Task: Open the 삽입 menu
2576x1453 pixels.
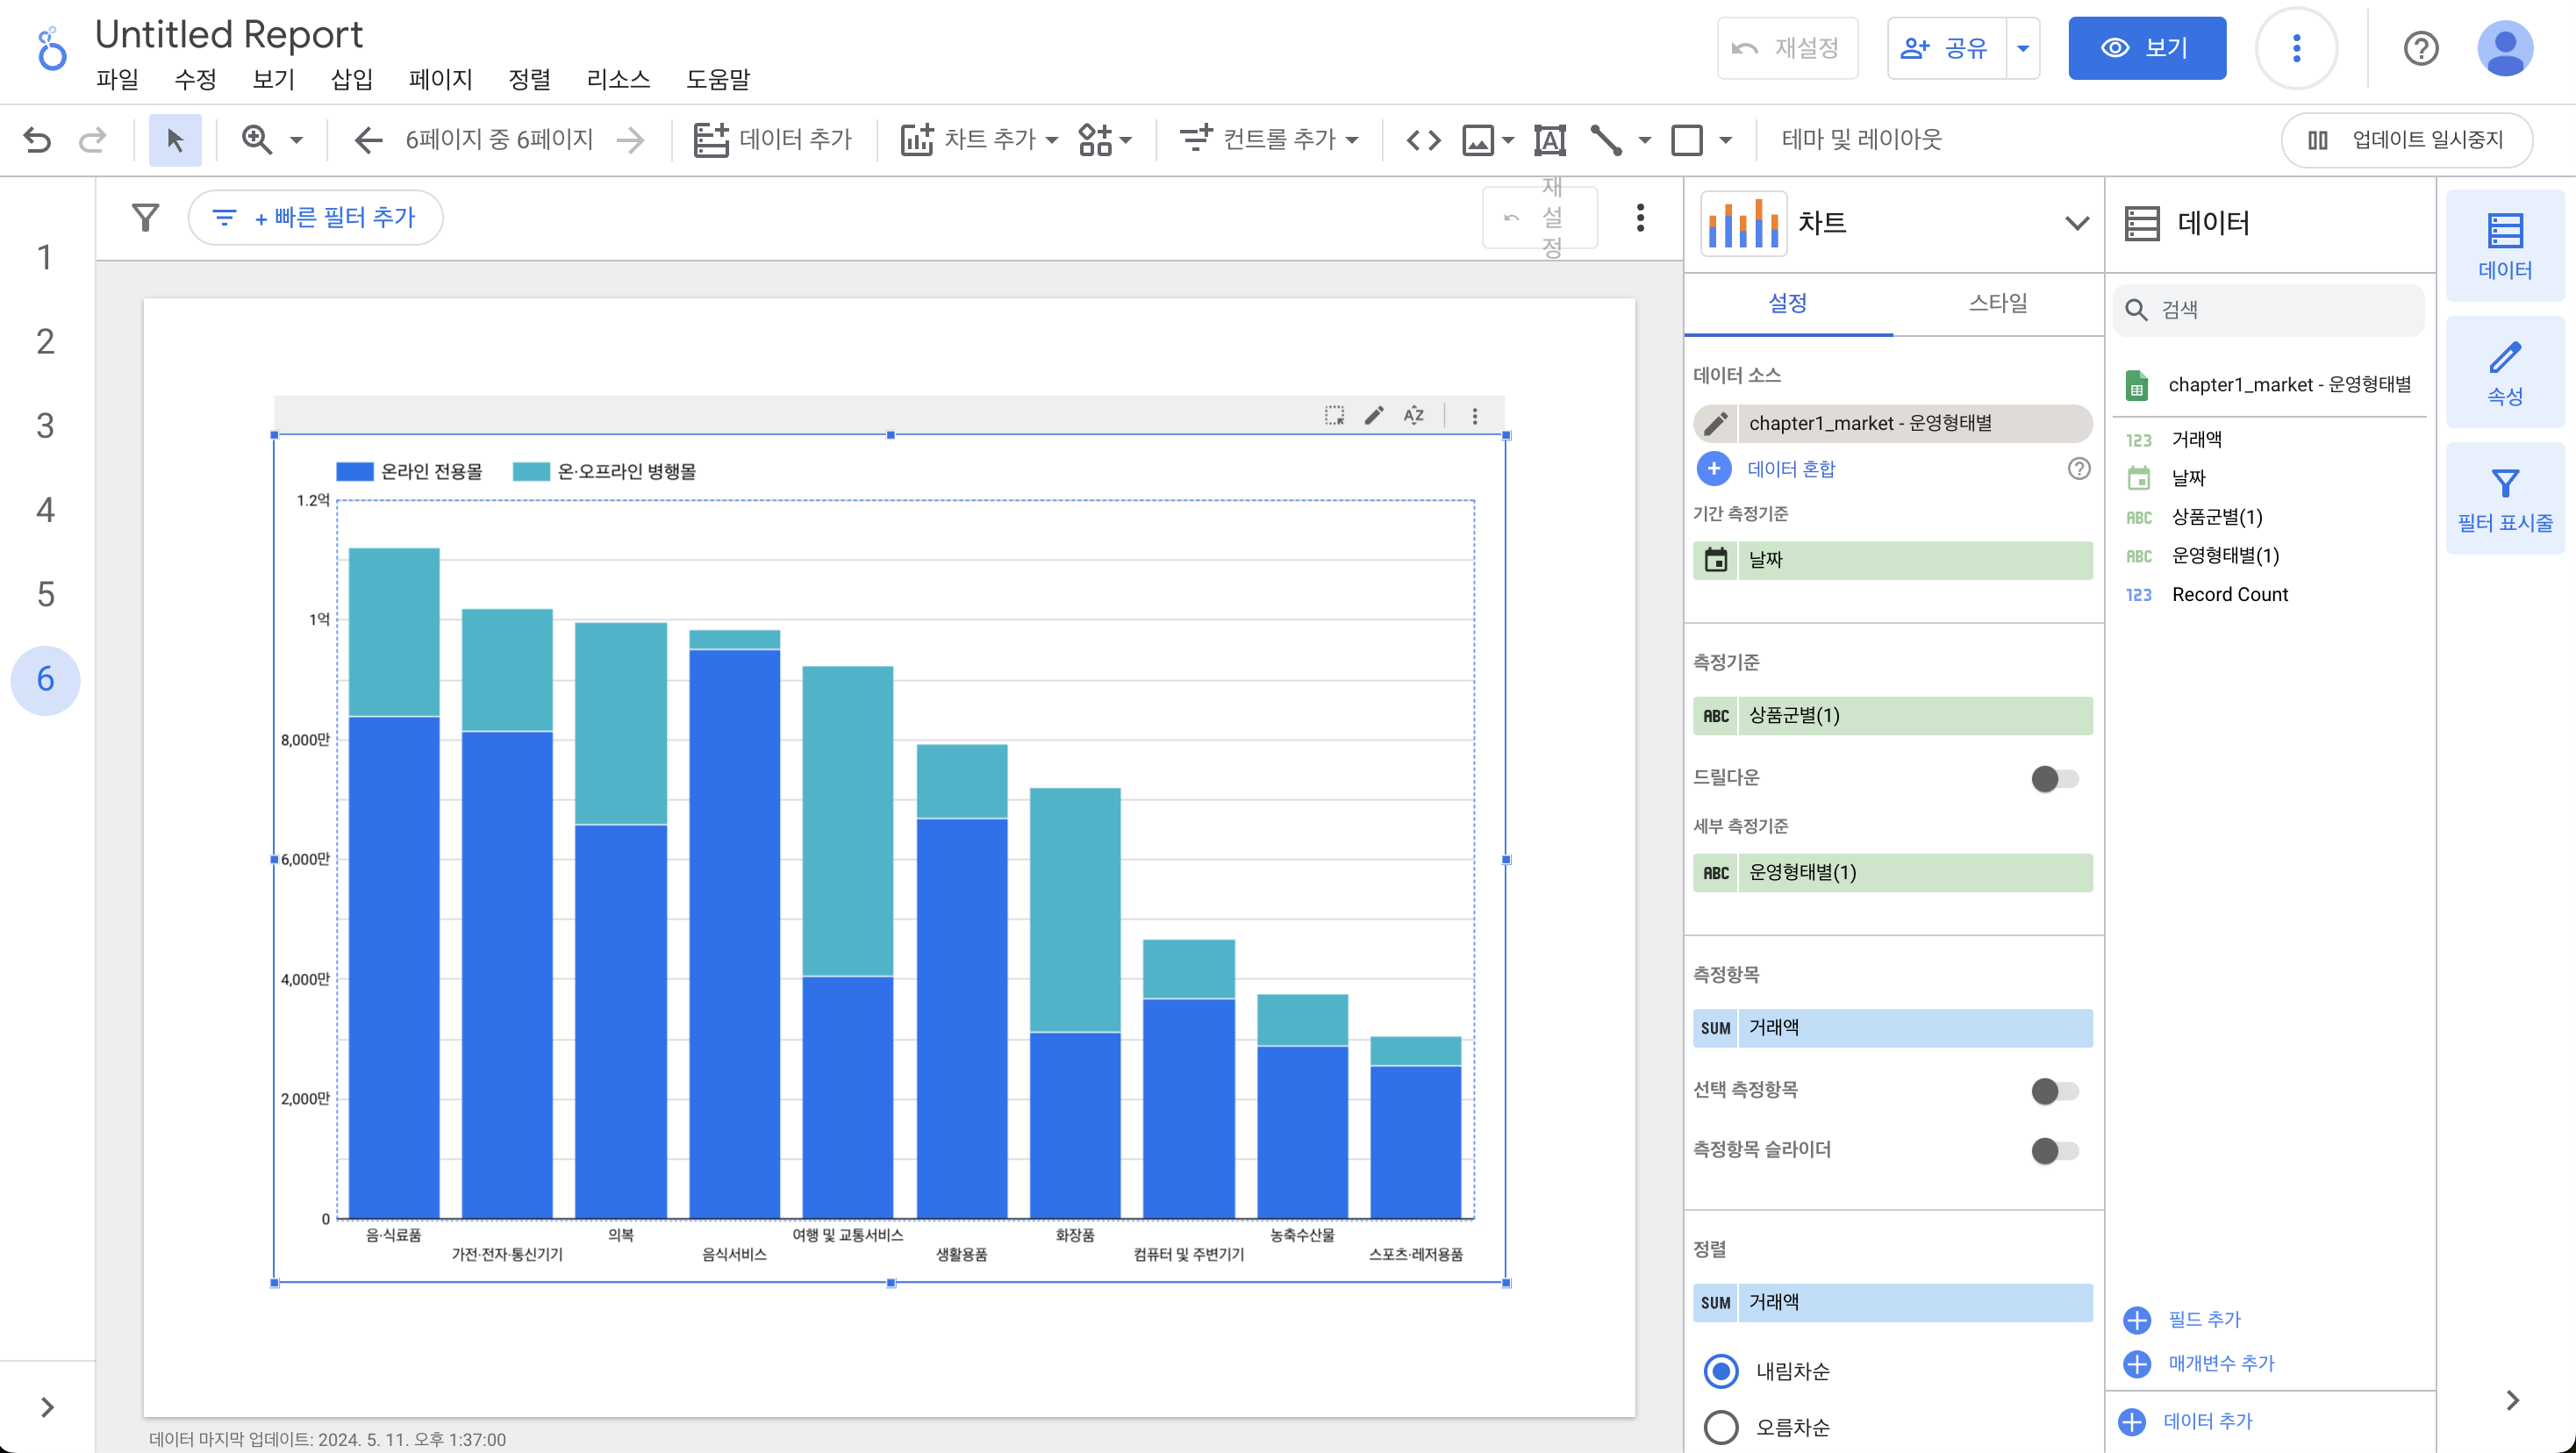Action: 351,79
